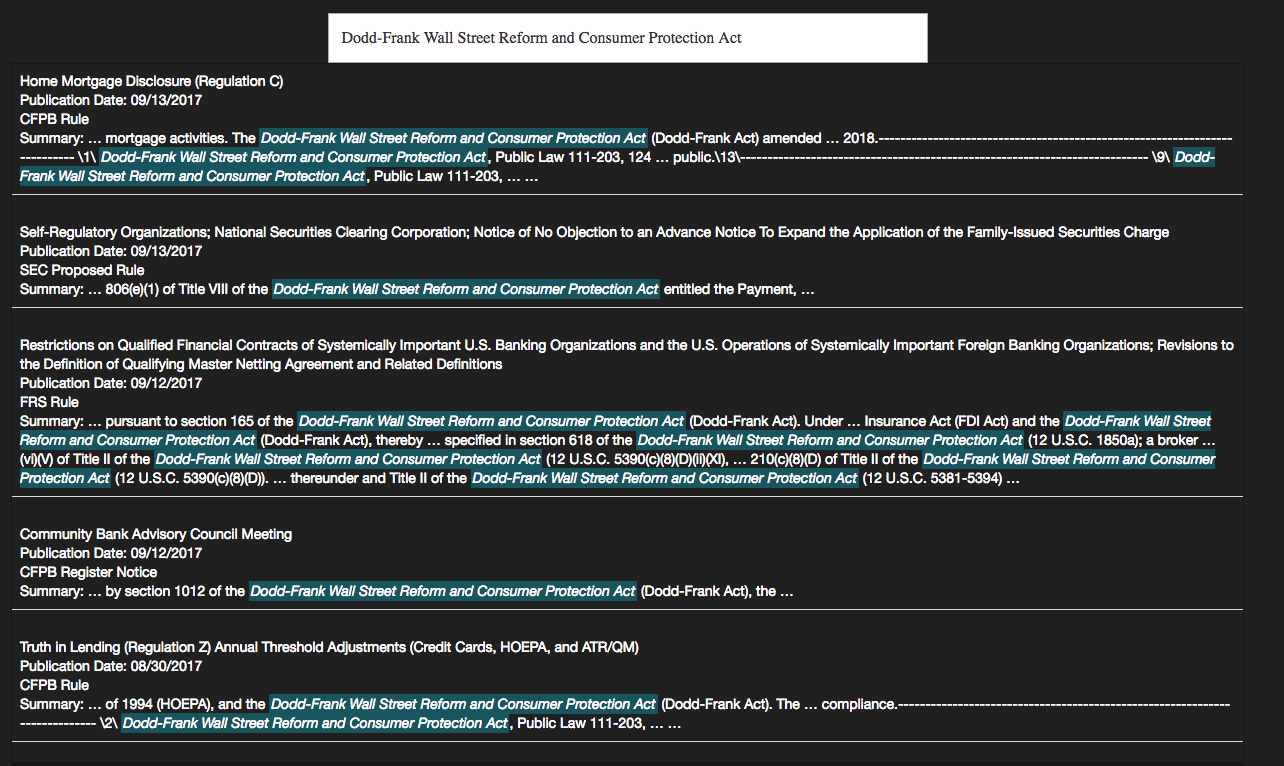Click 'FRS Rule' label
1284x766 pixels.
coord(49,402)
